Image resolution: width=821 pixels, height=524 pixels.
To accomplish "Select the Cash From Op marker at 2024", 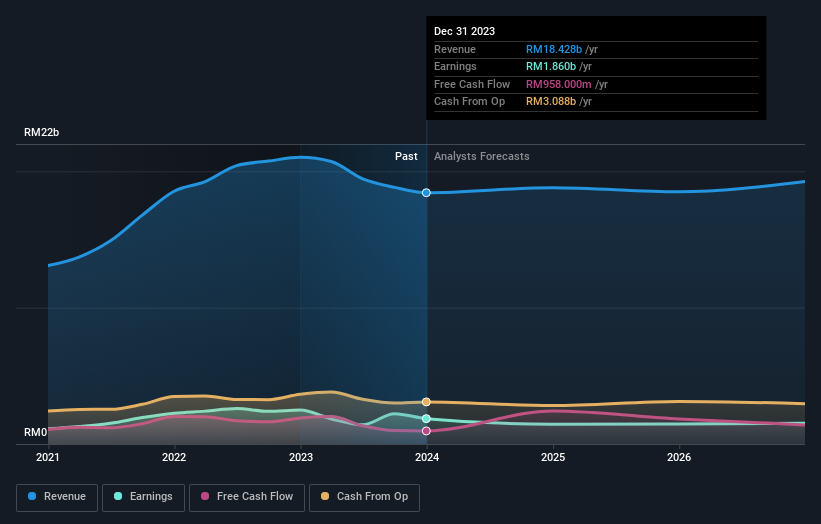I will (x=426, y=402).
